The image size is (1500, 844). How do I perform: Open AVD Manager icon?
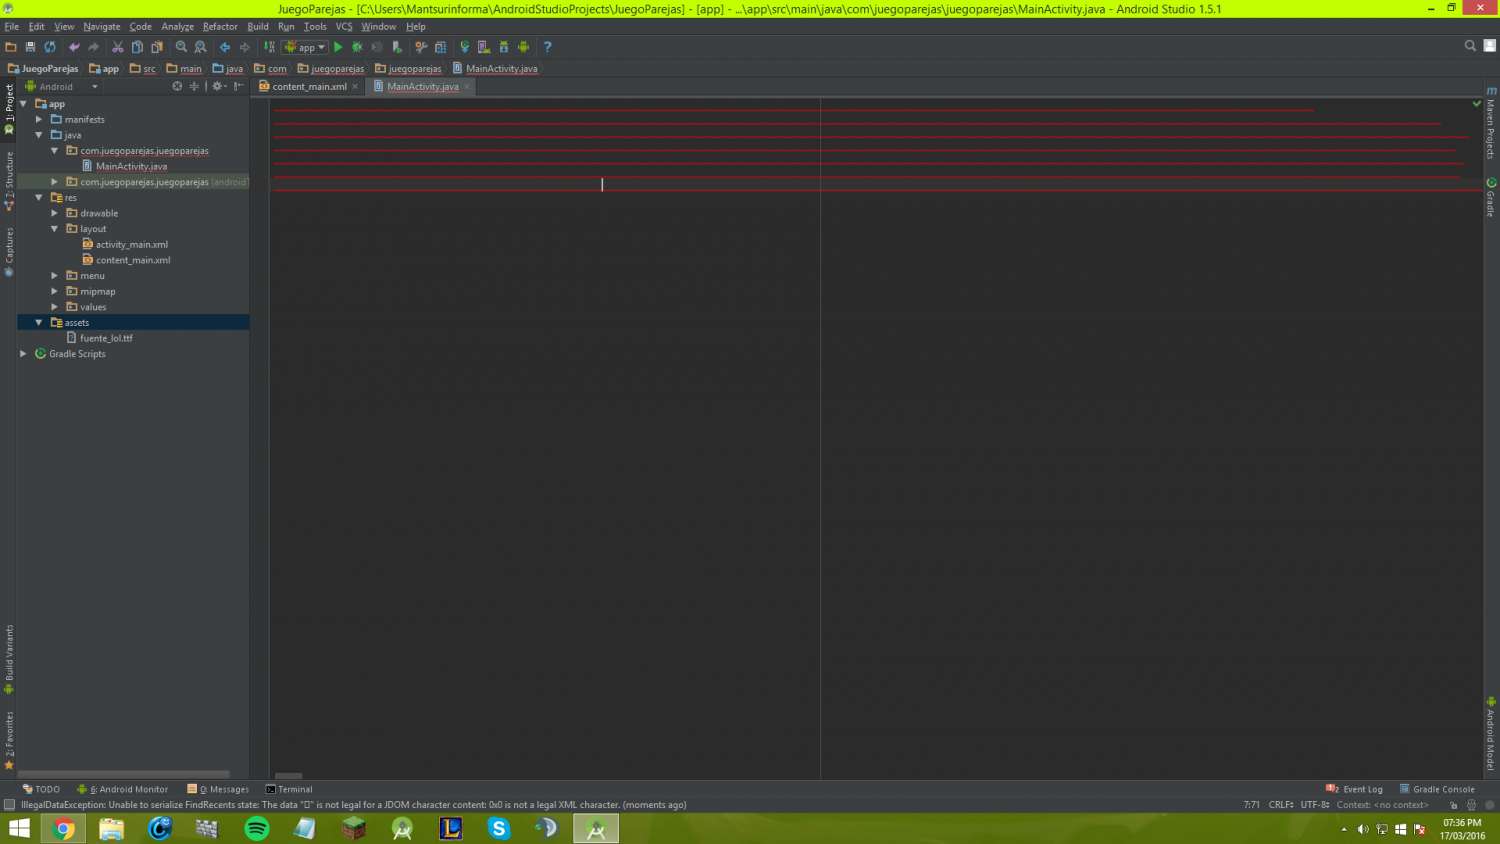pyautogui.click(x=484, y=47)
